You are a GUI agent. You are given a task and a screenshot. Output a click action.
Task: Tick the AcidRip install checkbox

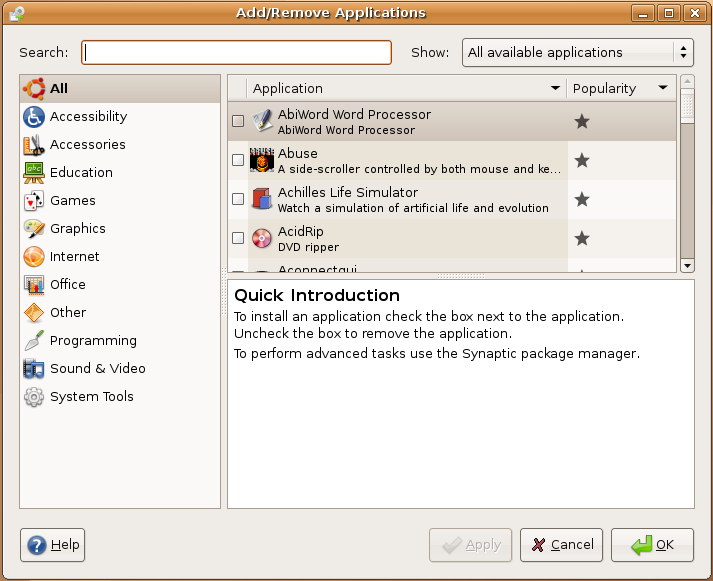(x=238, y=238)
